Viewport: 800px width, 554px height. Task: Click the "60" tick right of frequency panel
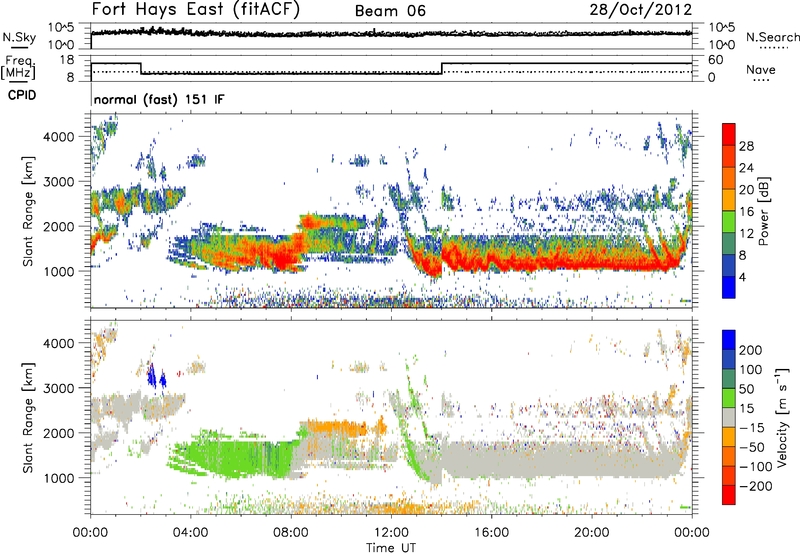pos(716,60)
